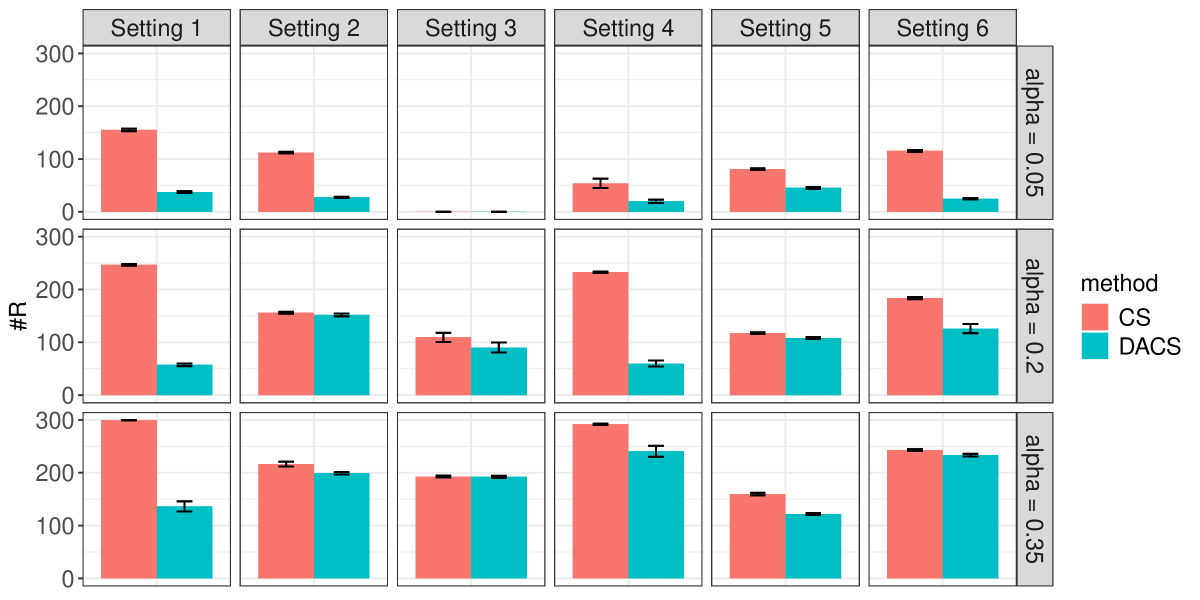Click the CS bar in Setting 1, alpha 0.35

129,499
